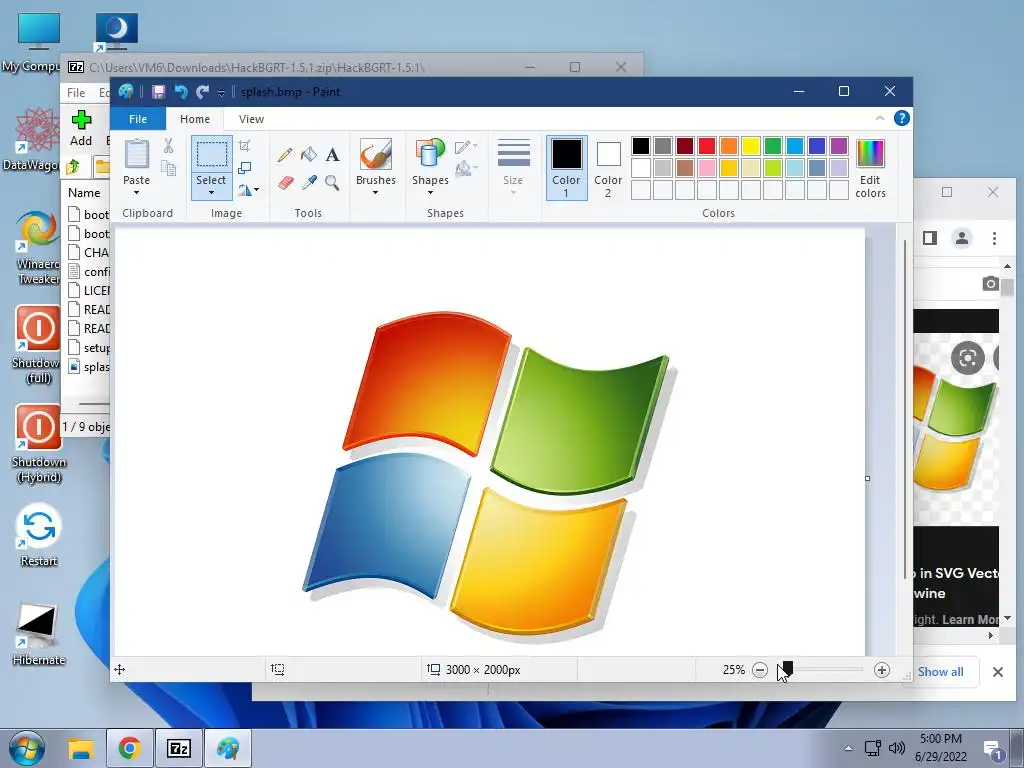Screen dimensions: 1024x768
Task: Click the up-folder icon in 7-Zip
Action: click(x=73, y=167)
